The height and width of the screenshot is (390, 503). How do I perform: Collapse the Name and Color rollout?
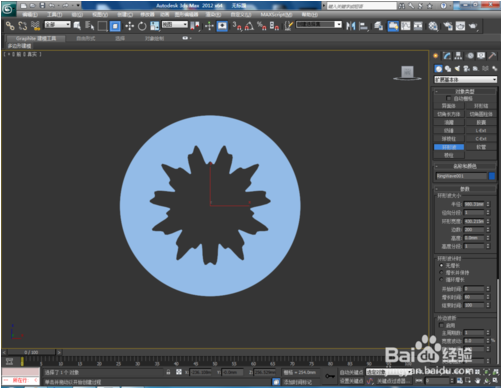465,166
